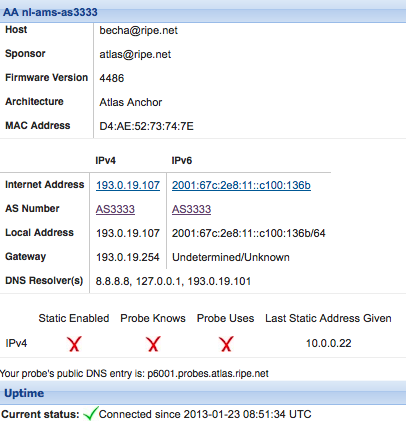Select the sponsor email atlas@ripe.net
This screenshot has height=431, width=406.
coord(135,54)
